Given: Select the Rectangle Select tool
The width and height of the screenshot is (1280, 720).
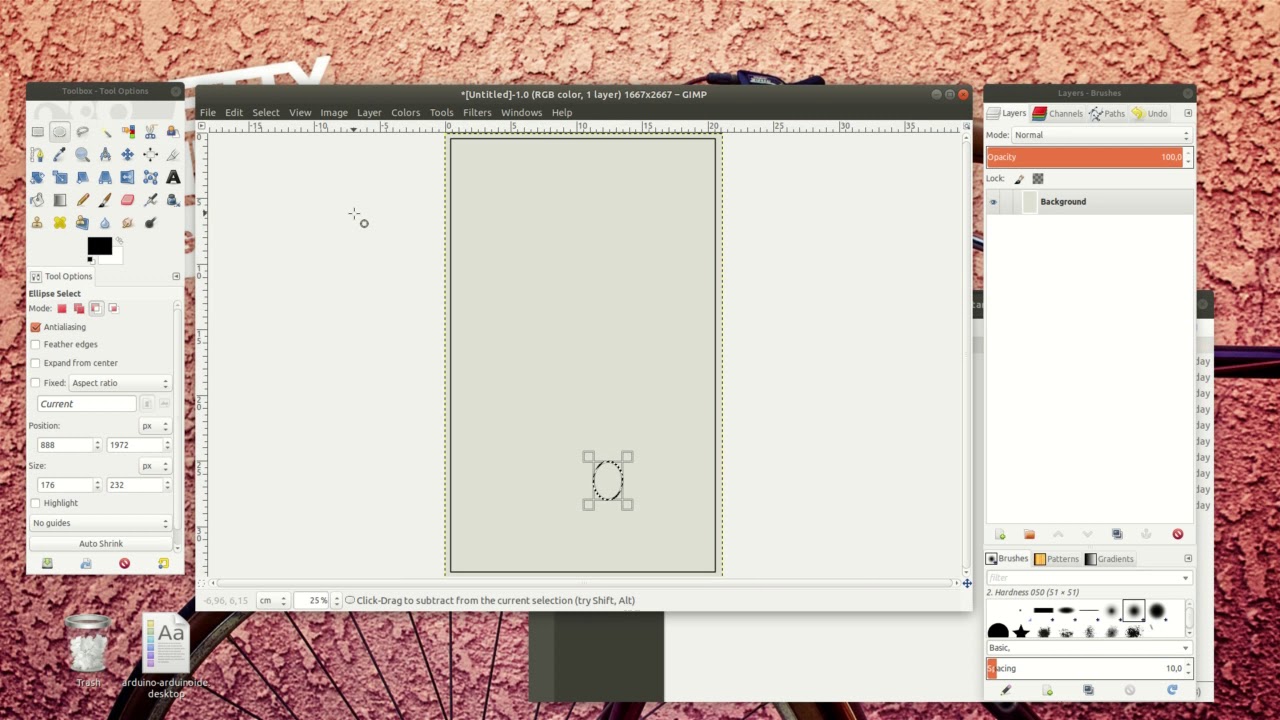Looking at the screenshot, I should click(37, 131).
